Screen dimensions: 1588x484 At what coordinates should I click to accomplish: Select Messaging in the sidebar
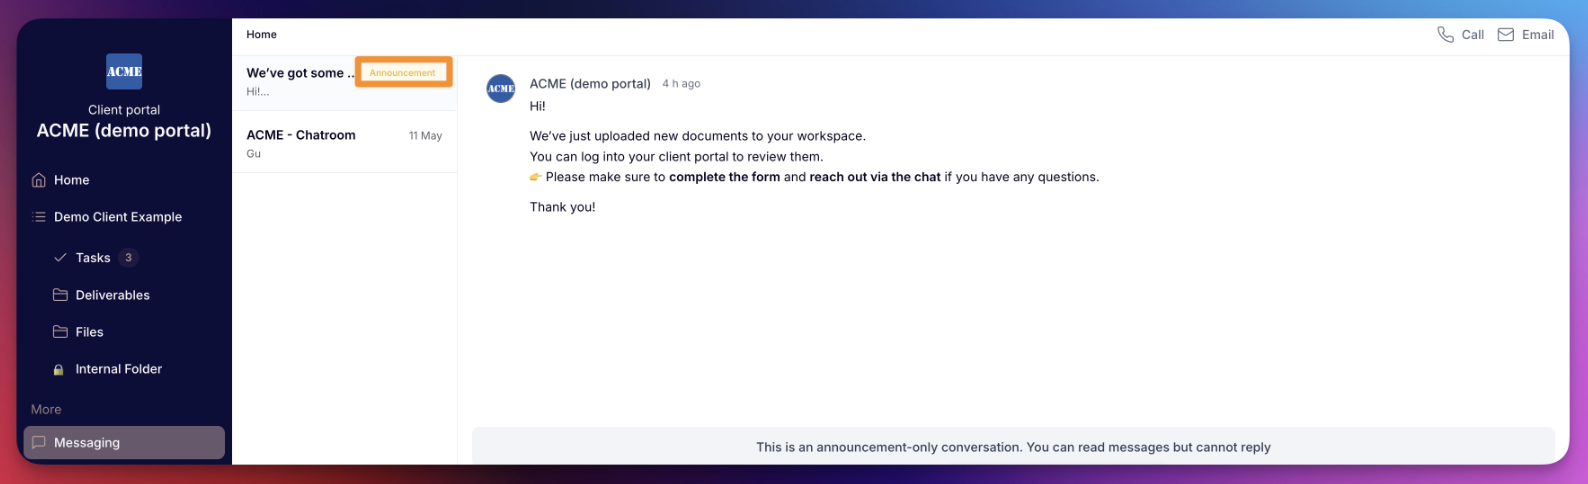[124, 443]
